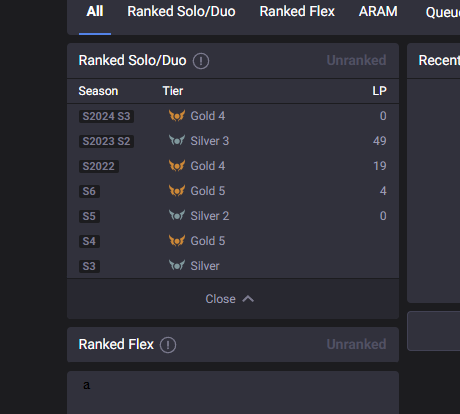Switch to the ARAM tab

(378, 12)
